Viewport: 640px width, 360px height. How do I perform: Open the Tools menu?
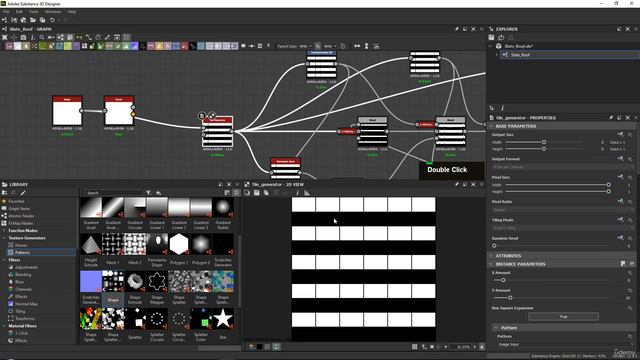tap(33, 12)
